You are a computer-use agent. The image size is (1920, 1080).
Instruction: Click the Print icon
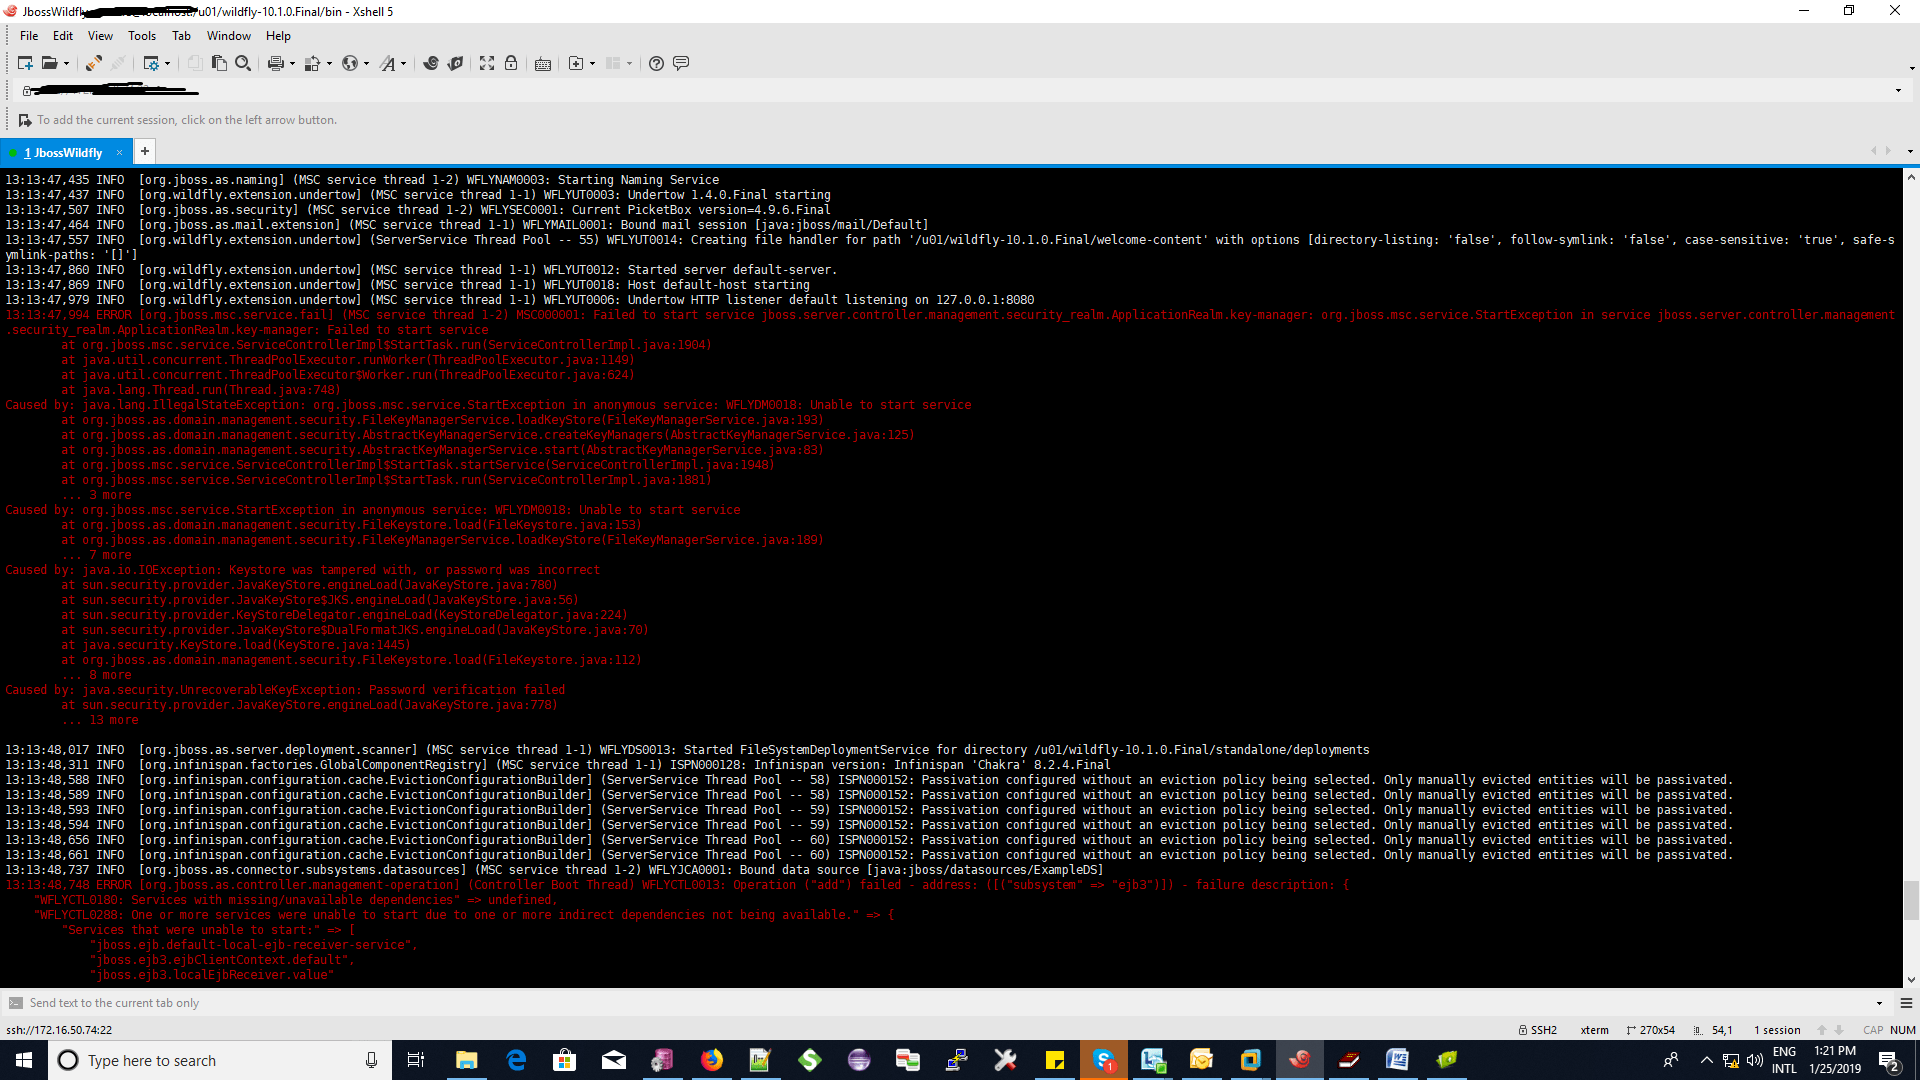click(x=275, y=63)
